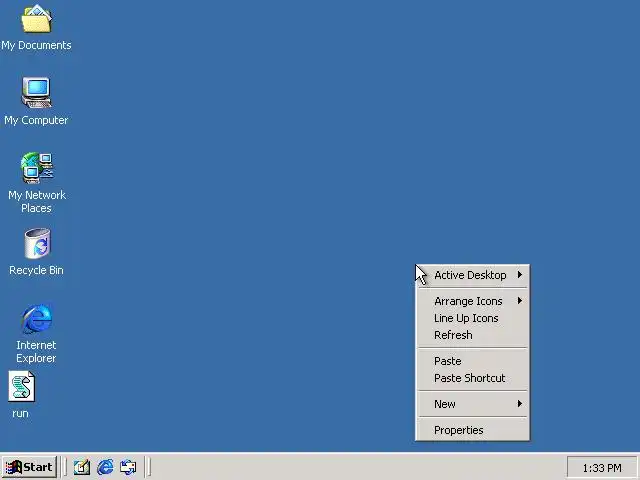This screenshot has width=640, height=480.
Task: Click Show Desktop in Quick Launch
Action: (x=82, y=467)
